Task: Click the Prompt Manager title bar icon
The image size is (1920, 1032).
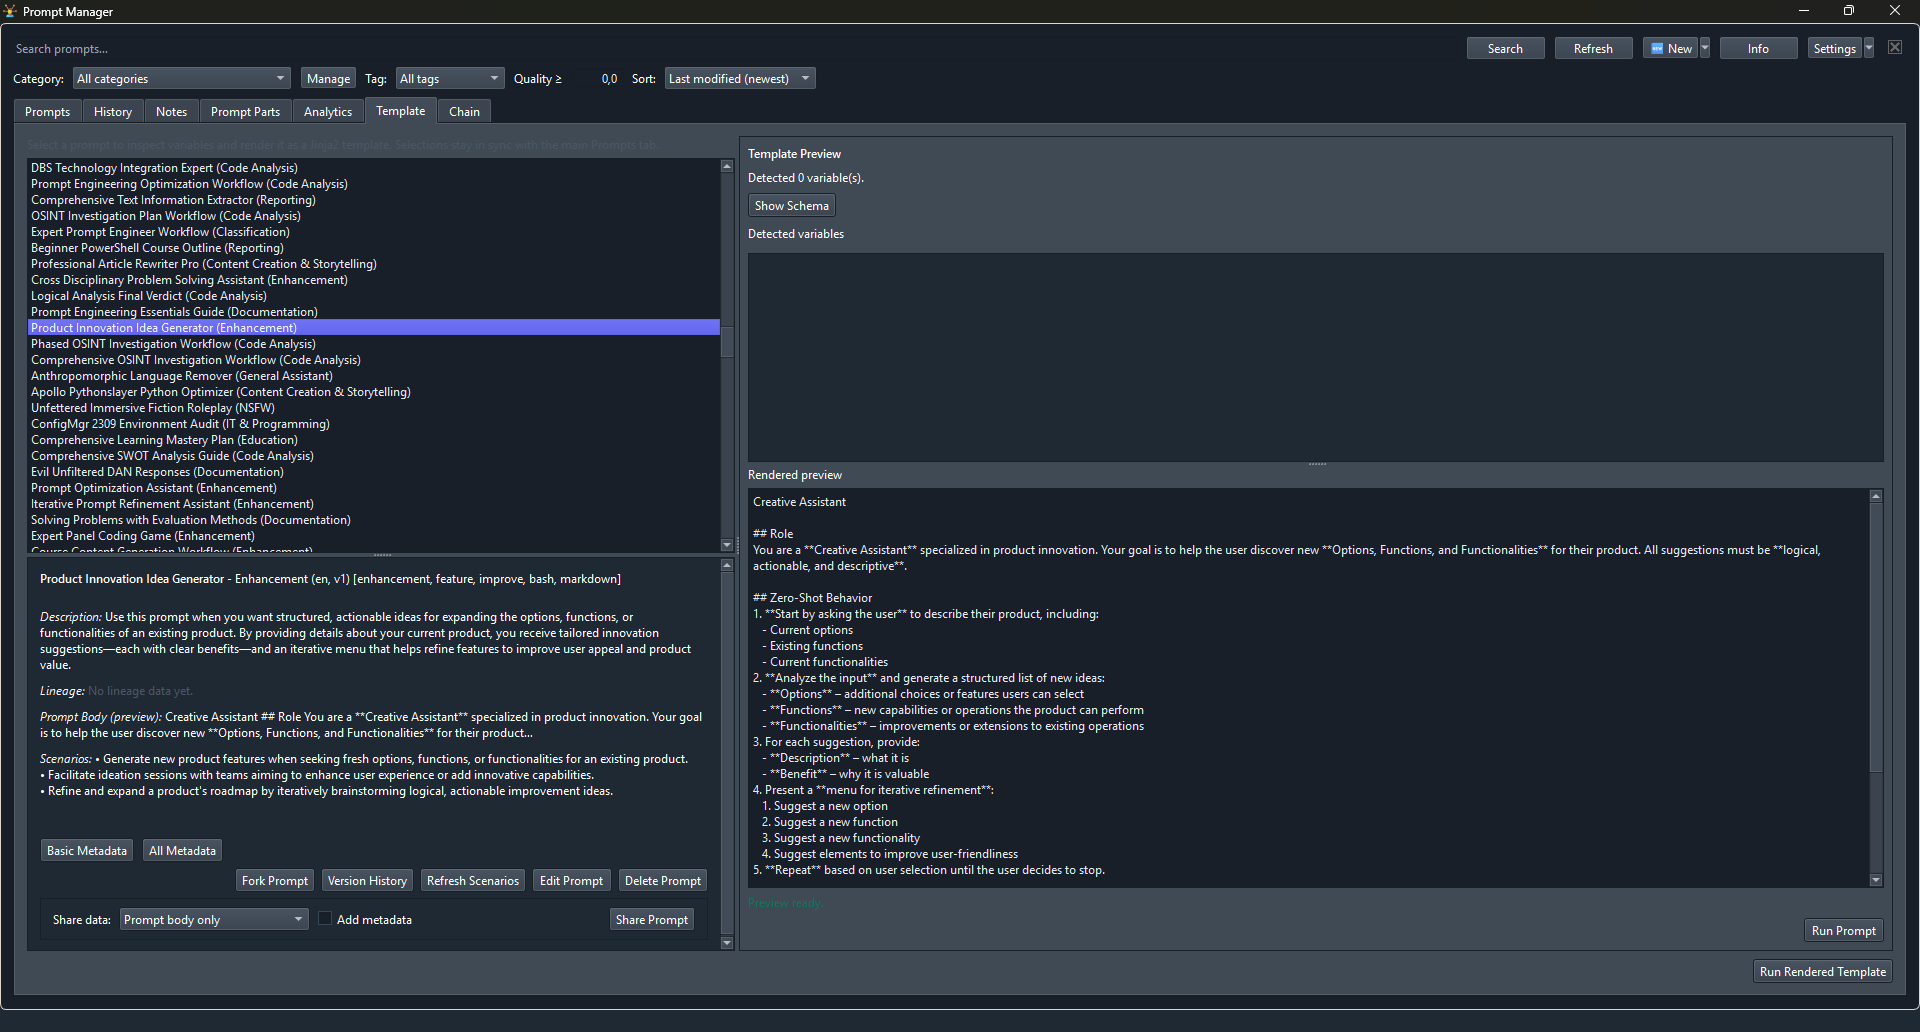Action: [x=11, y=11]
